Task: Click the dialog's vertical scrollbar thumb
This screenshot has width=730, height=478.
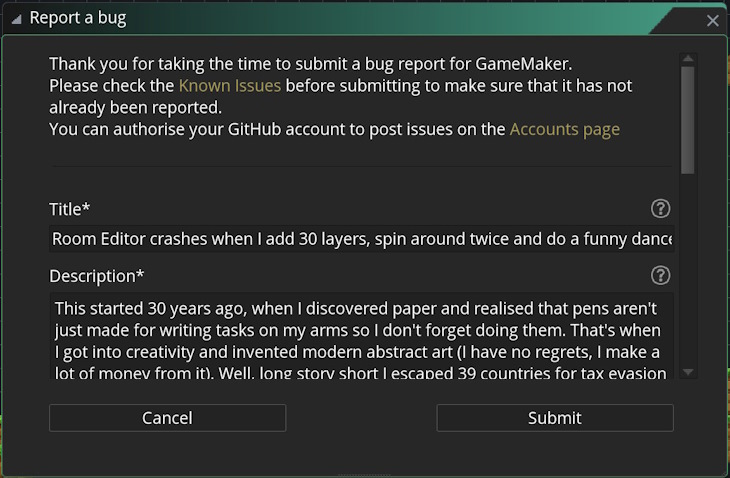Action: 687,118
